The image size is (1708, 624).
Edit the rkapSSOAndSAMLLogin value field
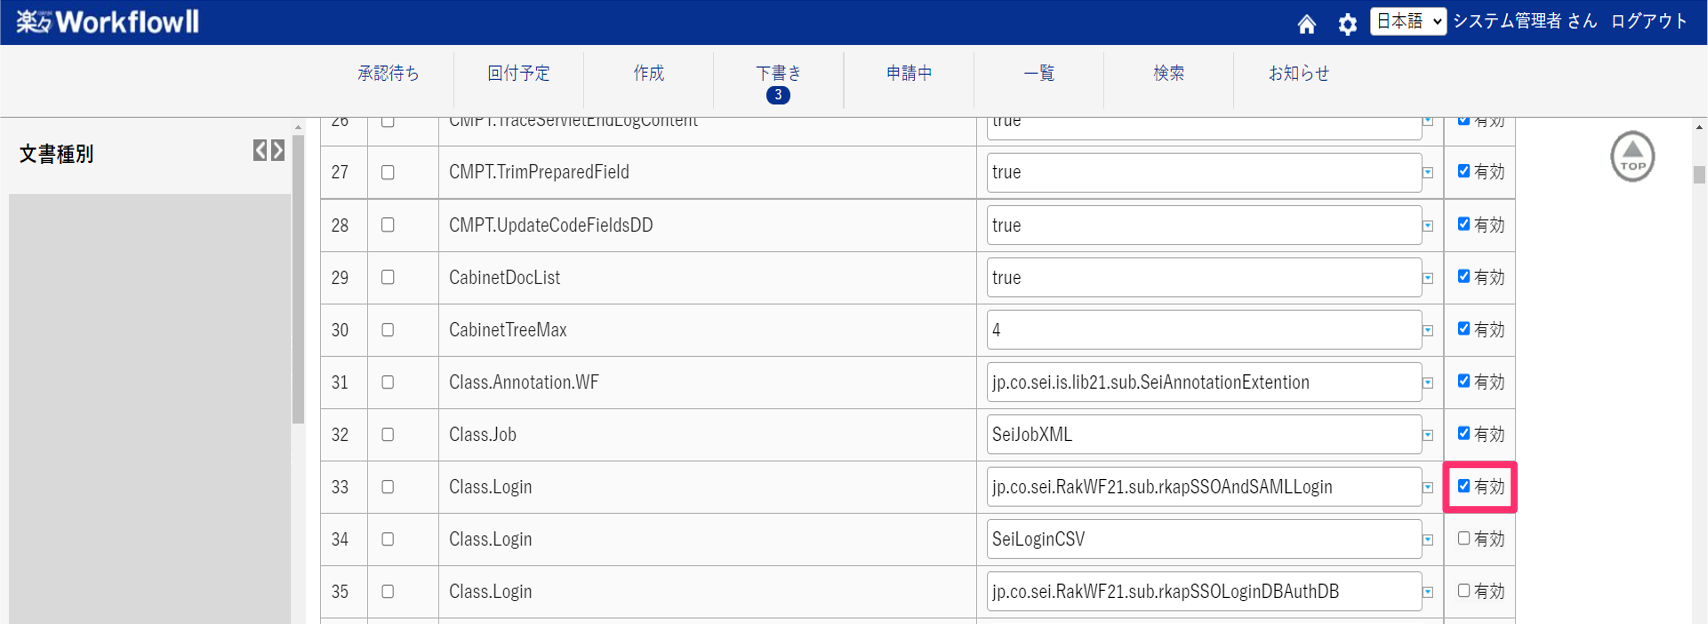point(1204,487)
